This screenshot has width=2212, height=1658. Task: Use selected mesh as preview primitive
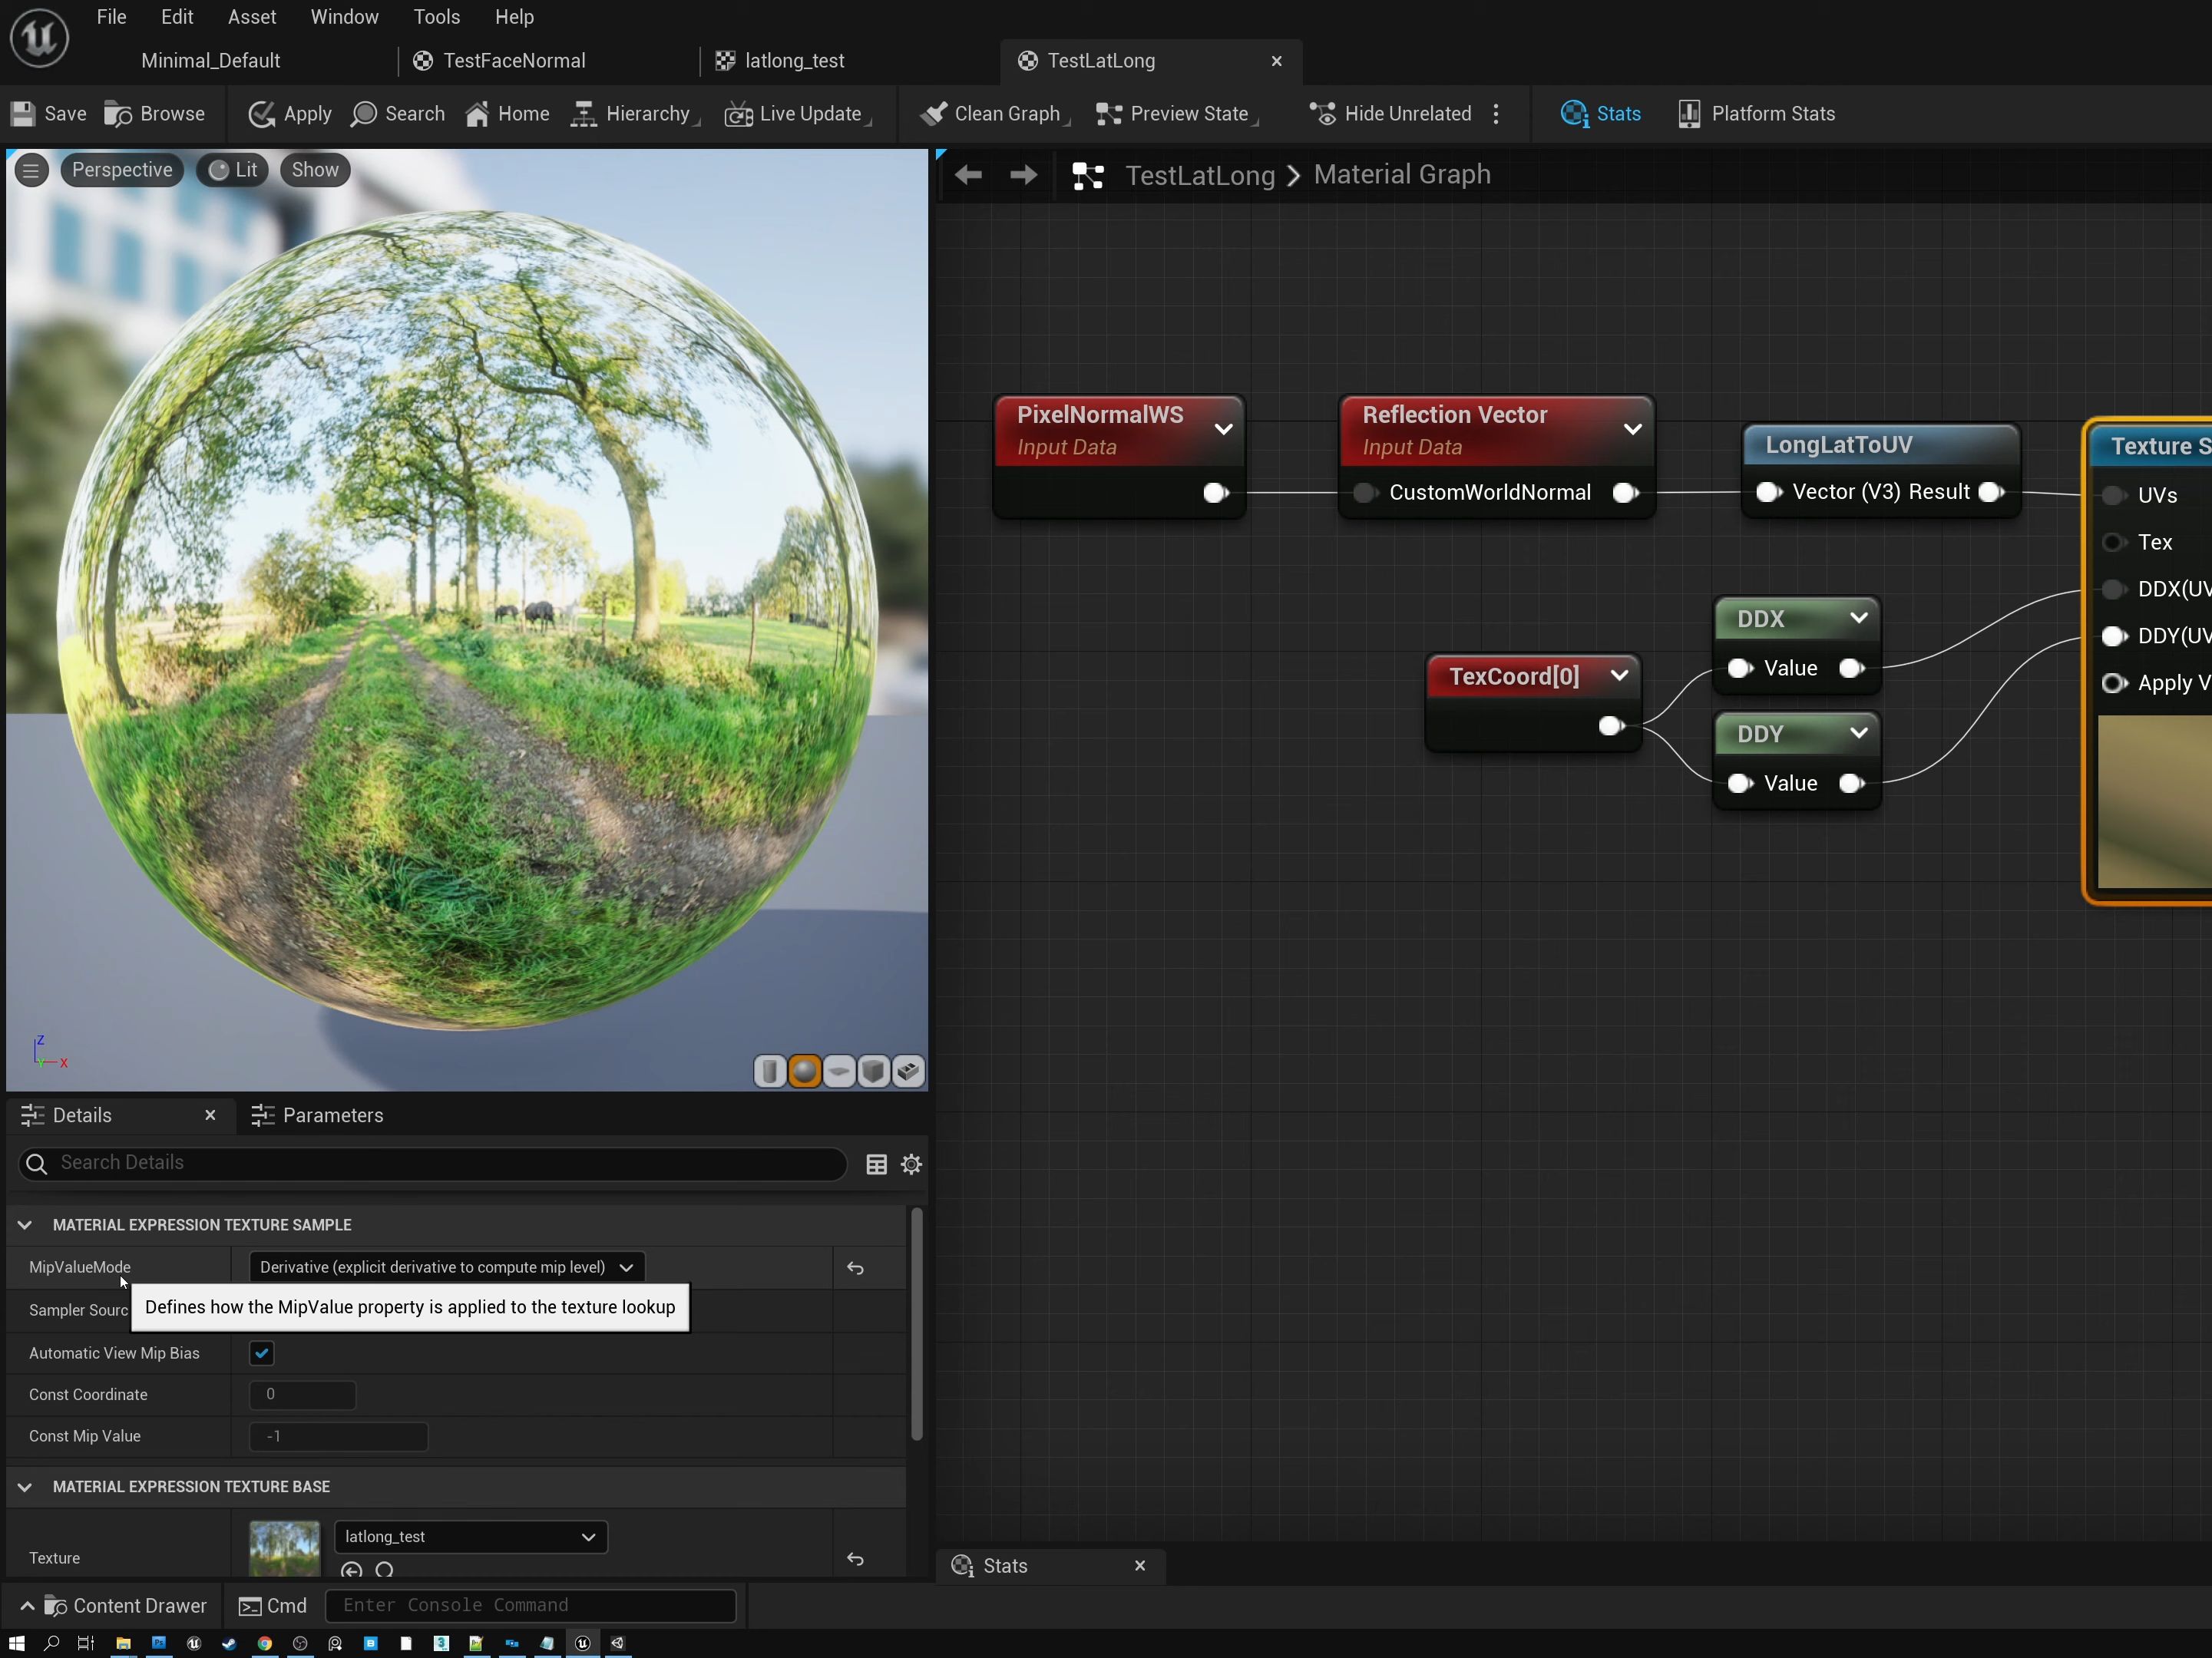click(908, 1072)
